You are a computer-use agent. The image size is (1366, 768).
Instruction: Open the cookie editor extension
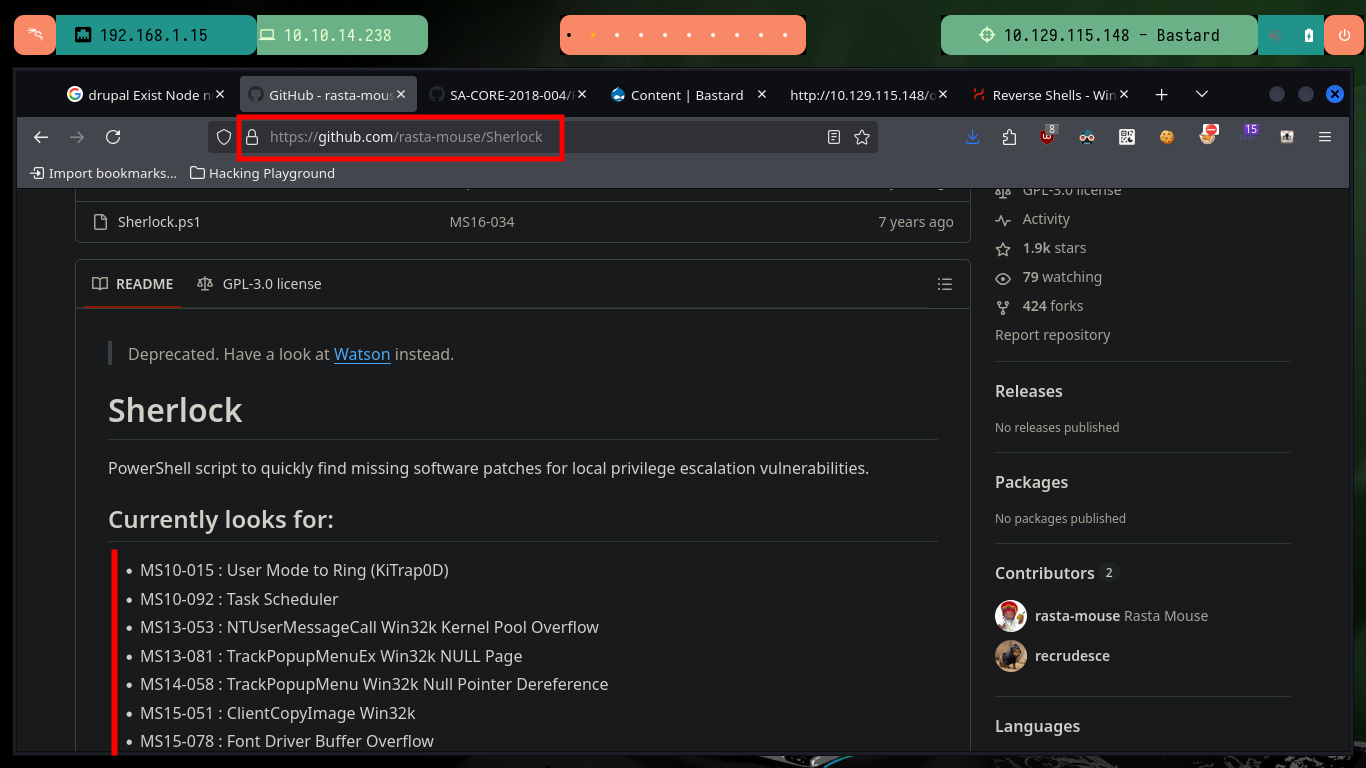coord(1167,137)
